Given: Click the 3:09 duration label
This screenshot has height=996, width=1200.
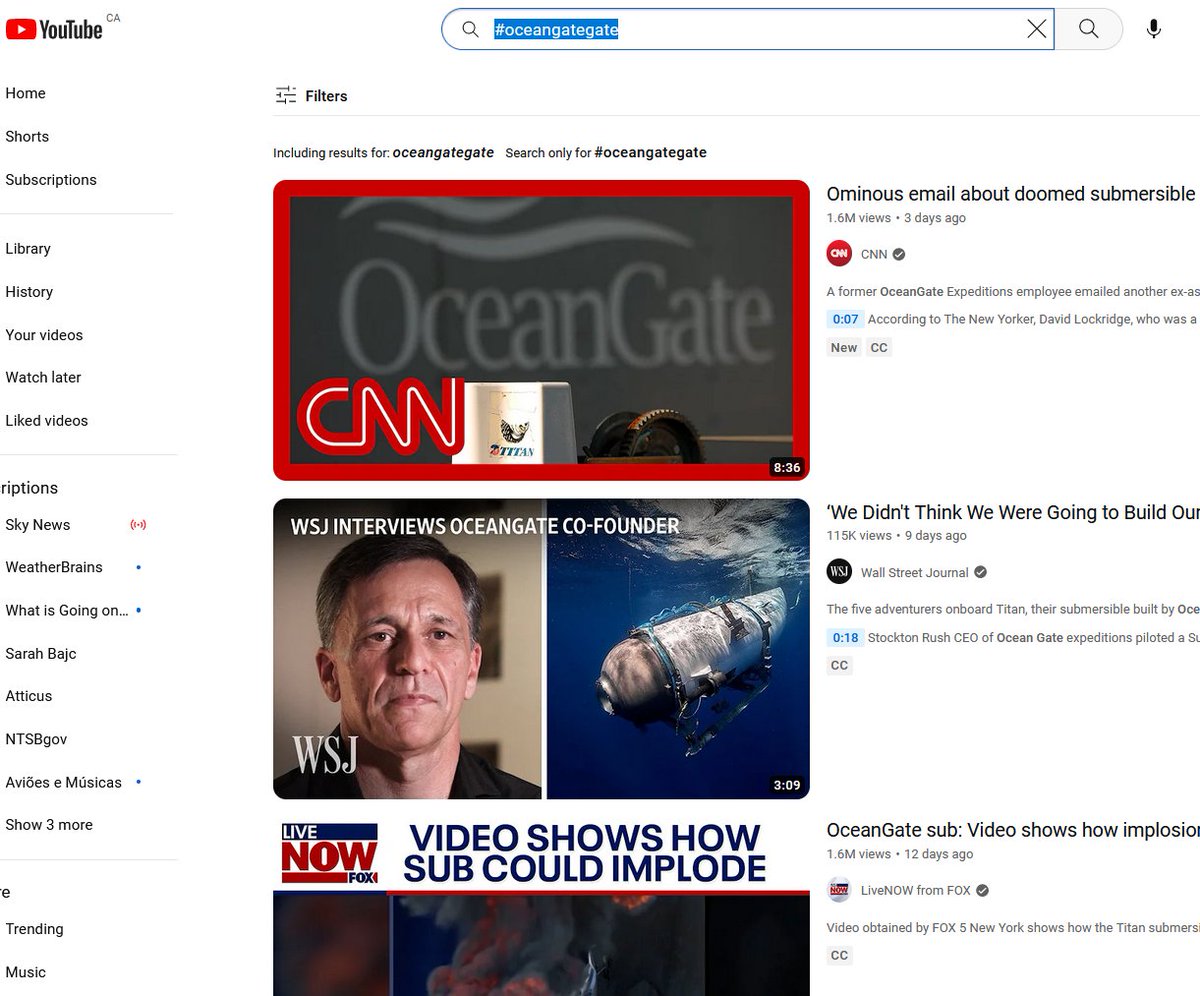Looking at the screenshot, I should pos(787,785).
